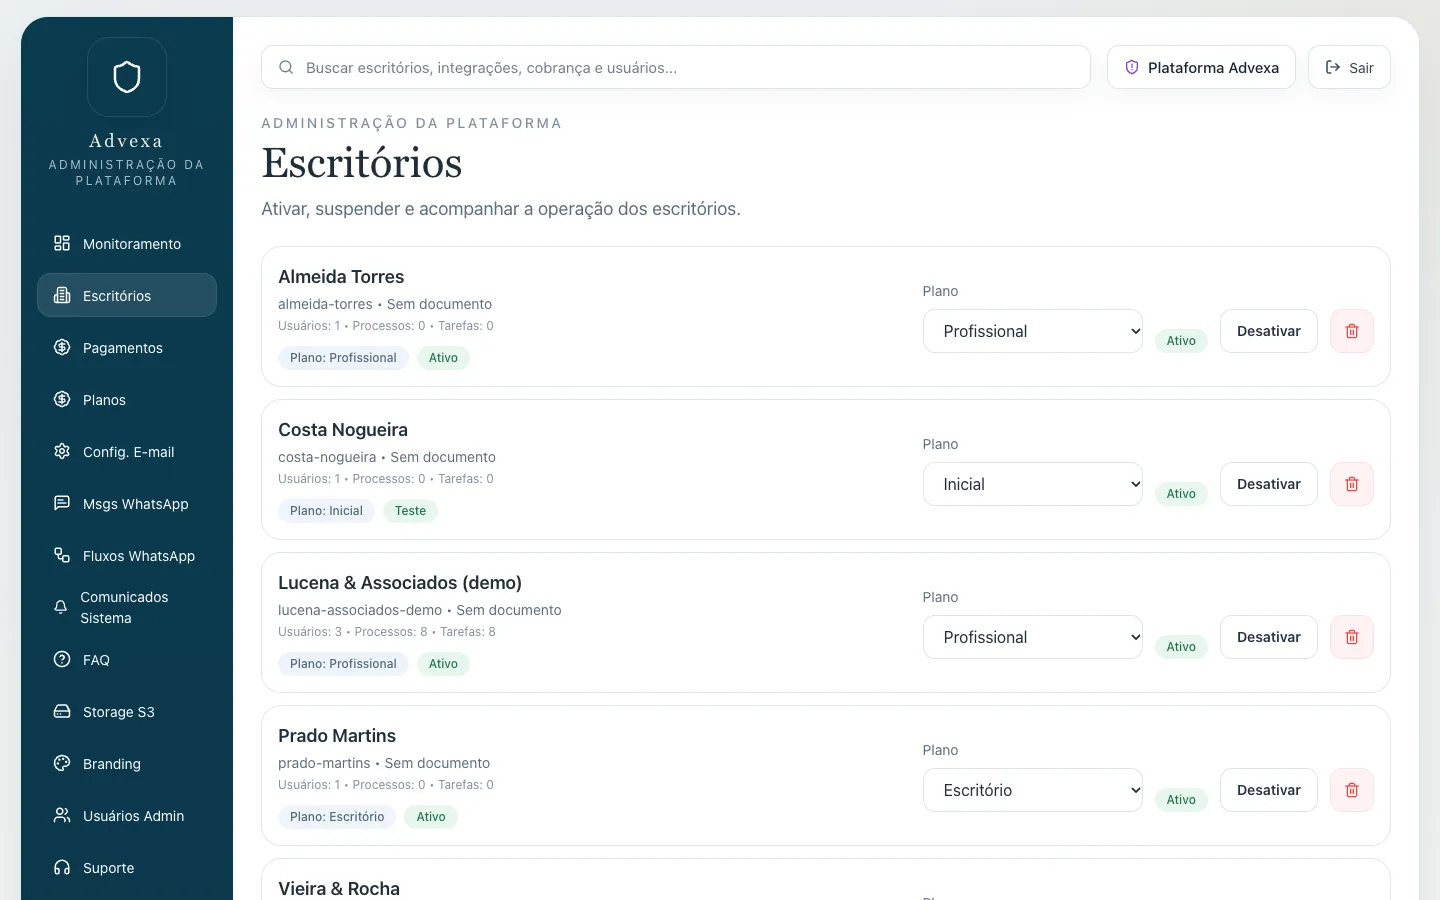The width and height of the screenshot is (1440, 900).
Task: Delete the Prado Martins office with the trash icon
Action: (x=1352, y=790)
